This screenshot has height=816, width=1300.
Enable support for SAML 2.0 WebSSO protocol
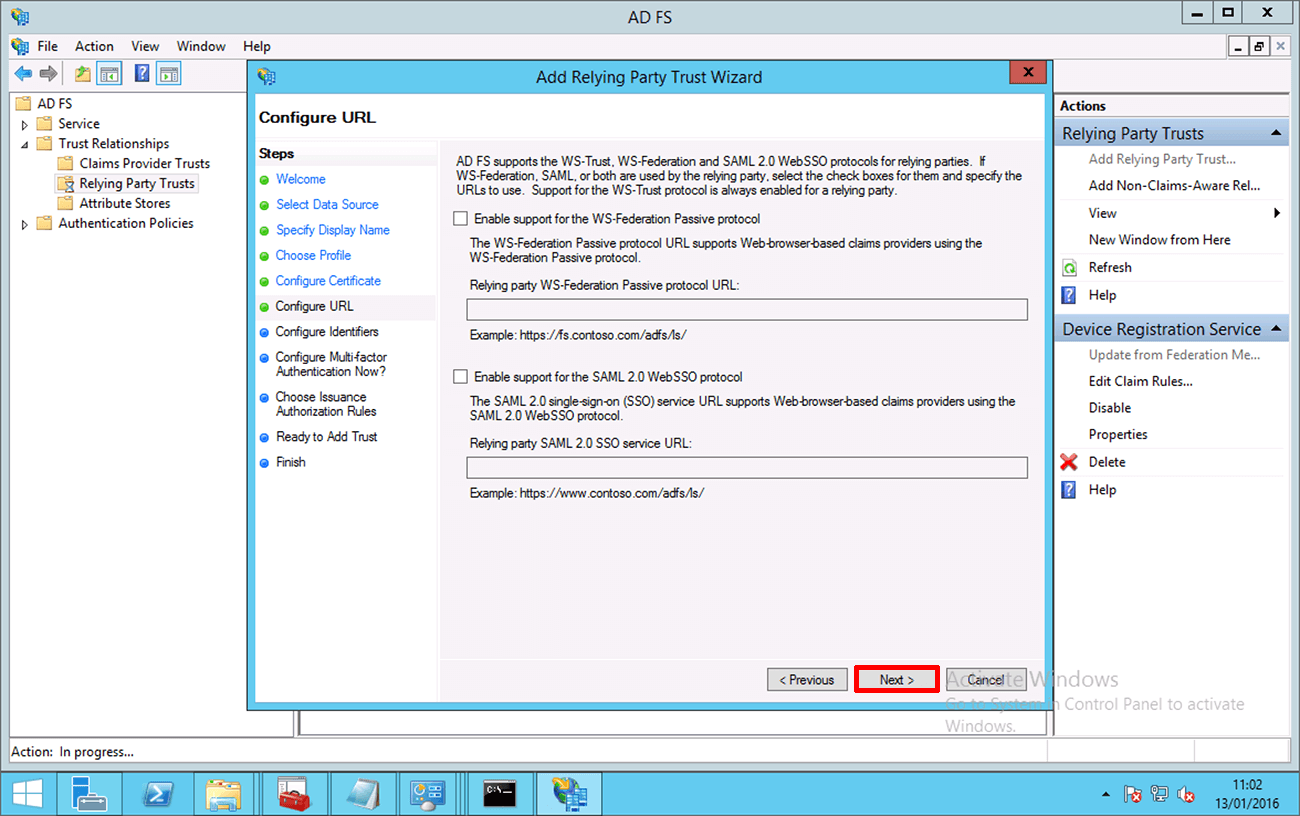click(x=460, y=377)
